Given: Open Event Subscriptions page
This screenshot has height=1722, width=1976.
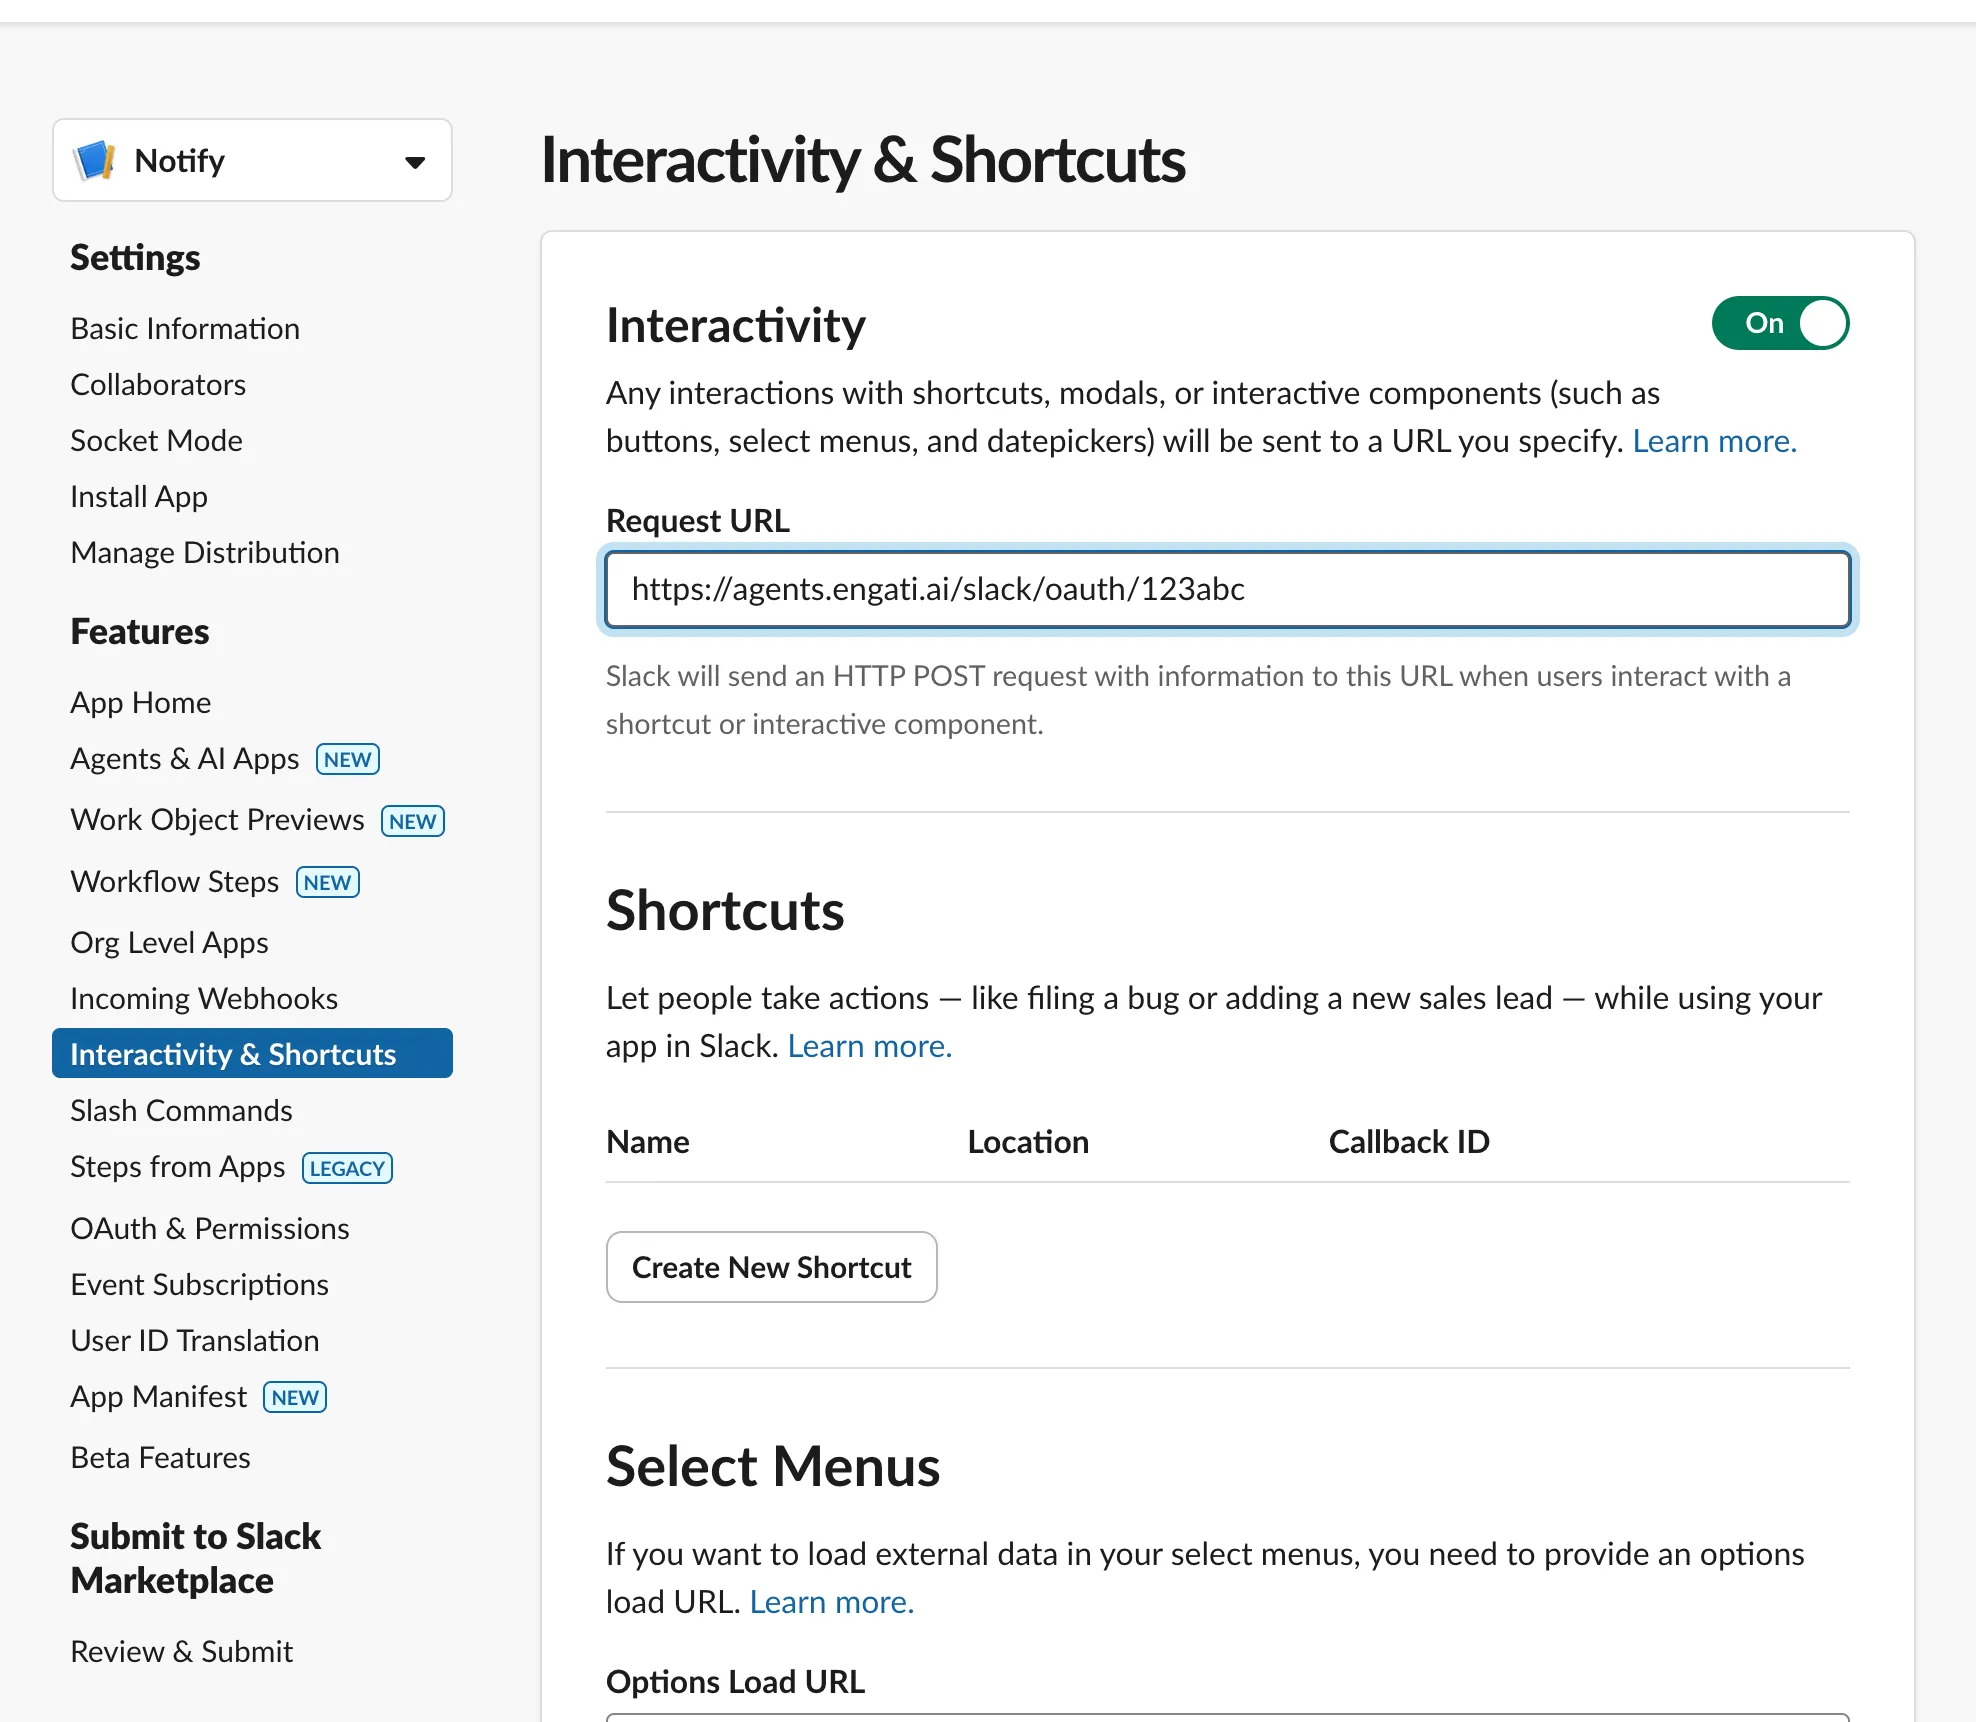Looking at the screenshot, I should pos(199,1284).
